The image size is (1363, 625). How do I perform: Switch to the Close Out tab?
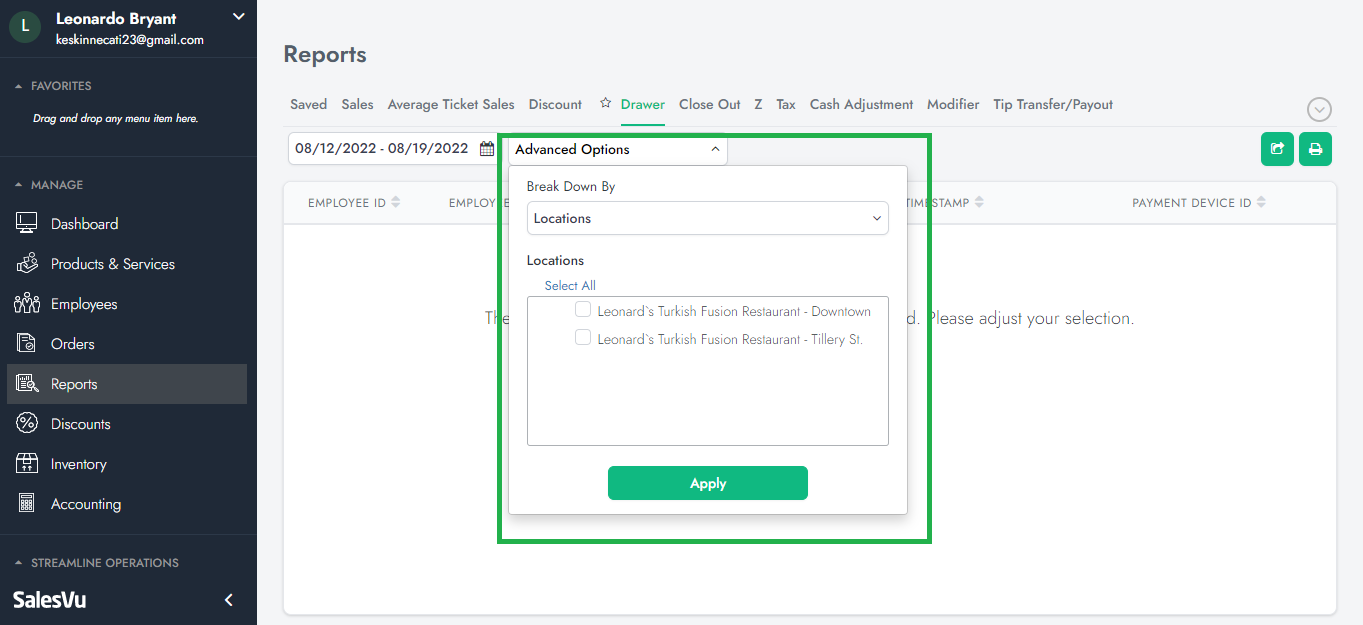709,104
